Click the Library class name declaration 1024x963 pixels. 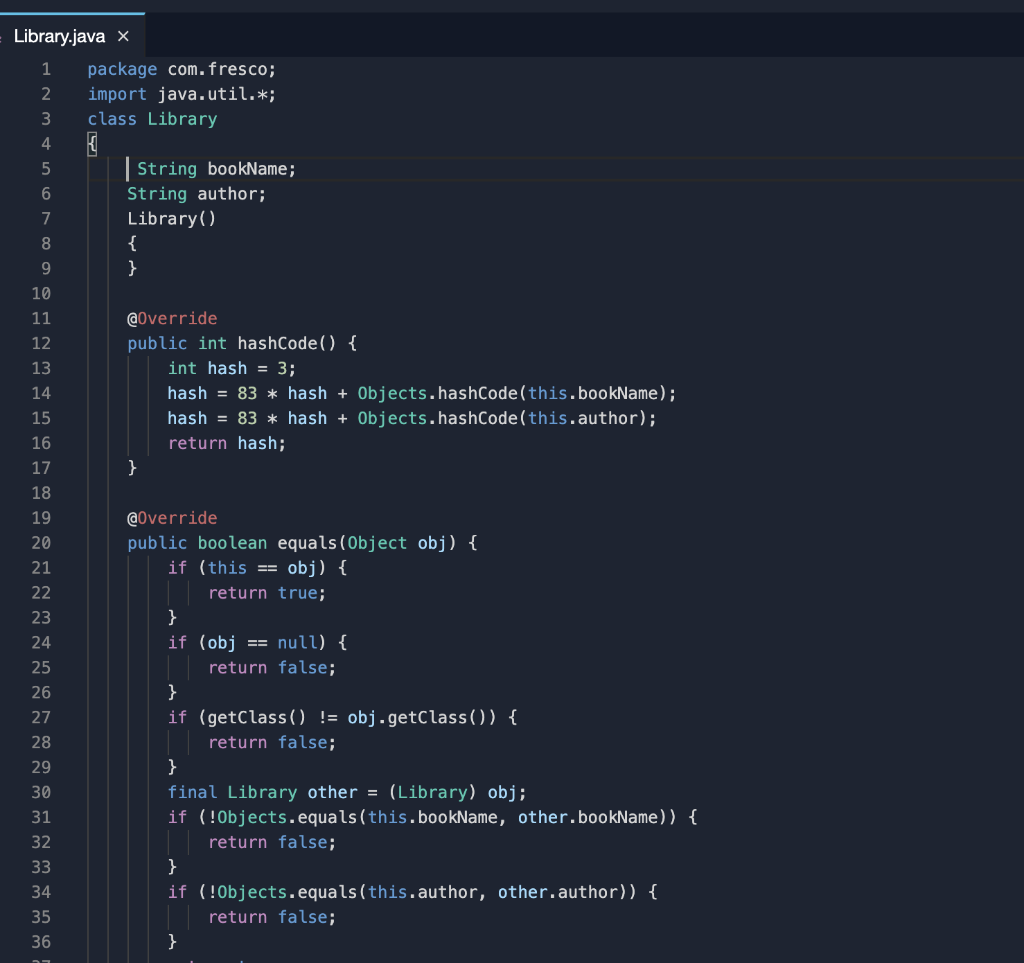pyautogui.click(x=182, y=118)
